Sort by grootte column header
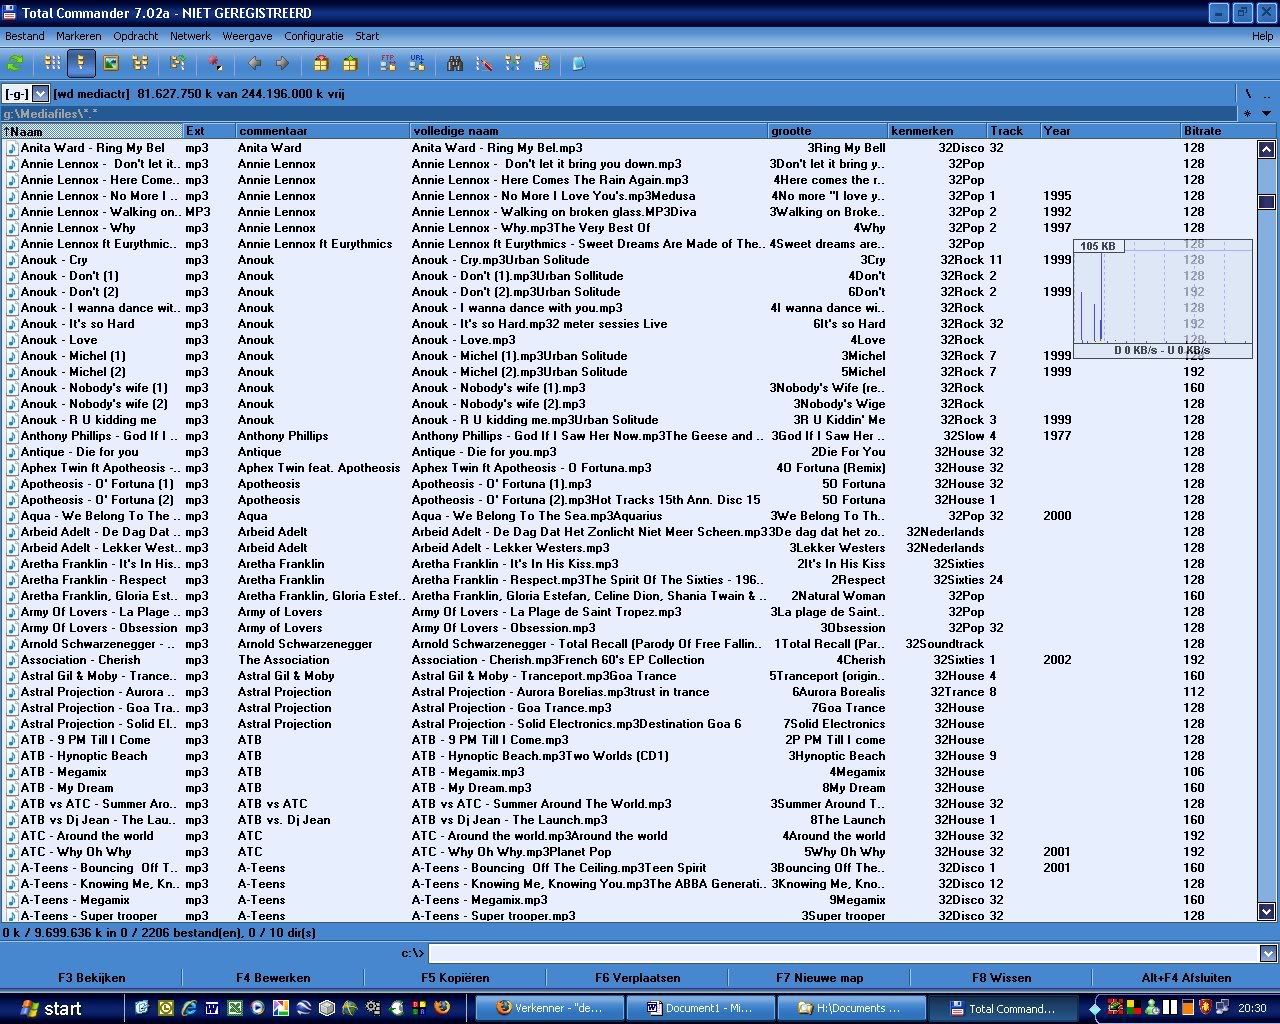 828,131
